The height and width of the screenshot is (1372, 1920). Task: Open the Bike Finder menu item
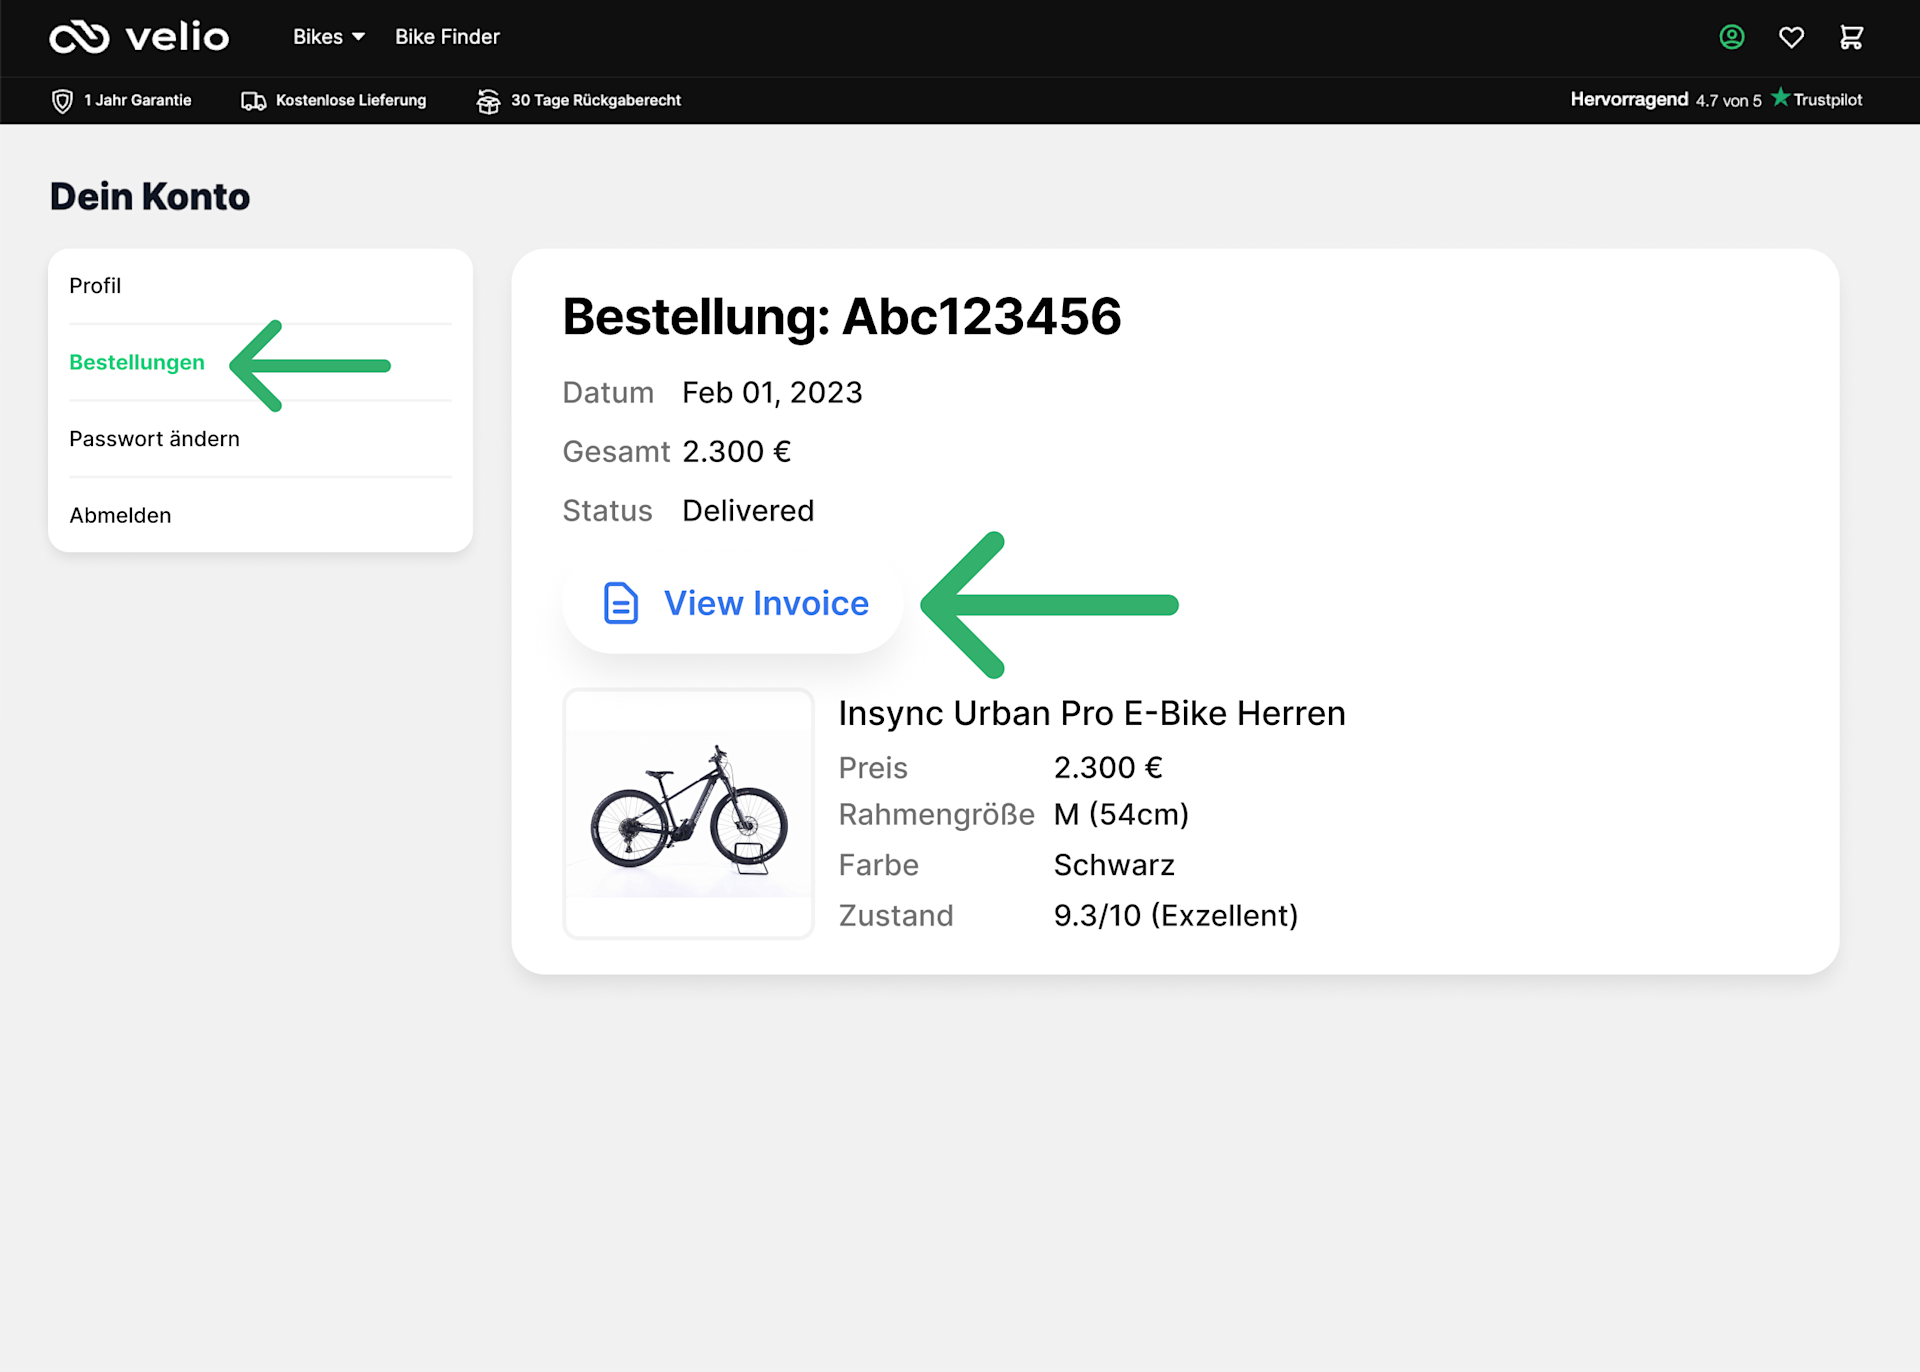(447, 37)
